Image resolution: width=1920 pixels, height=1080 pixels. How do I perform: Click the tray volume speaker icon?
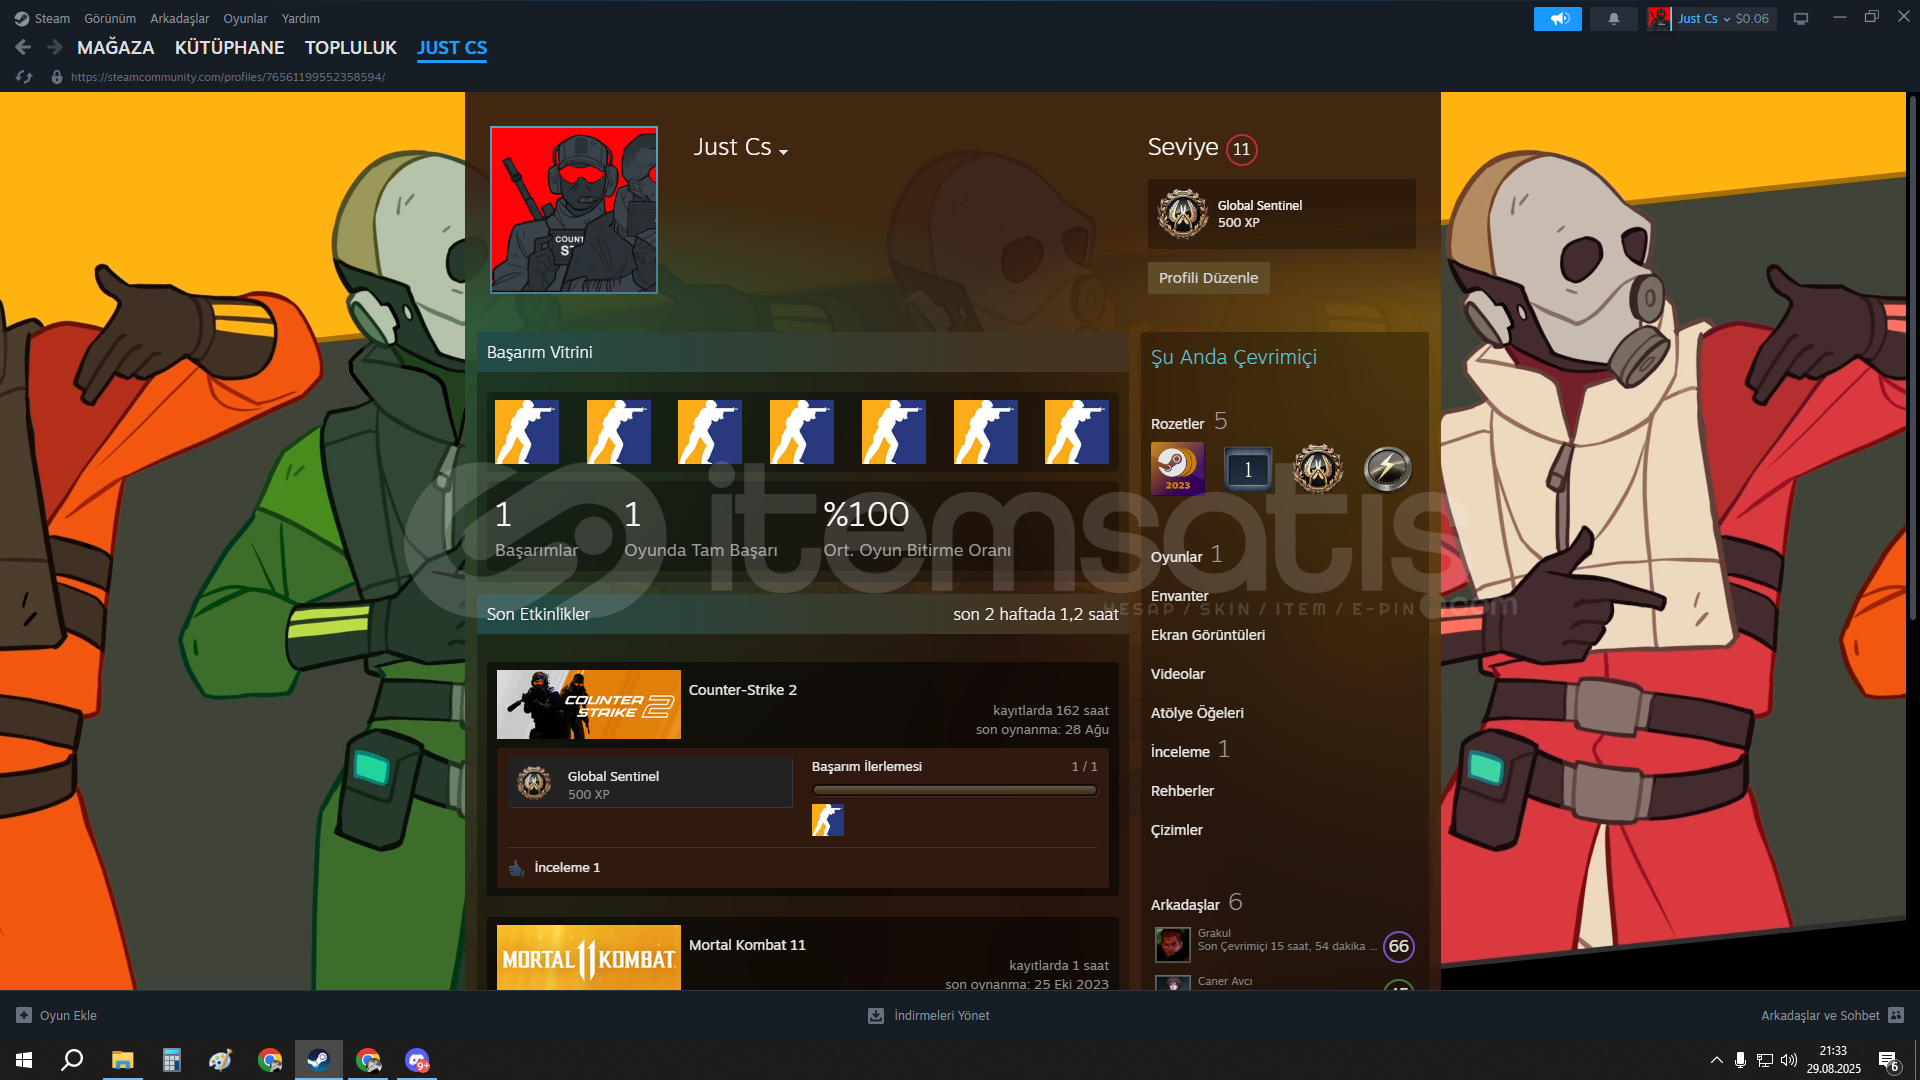point(1789,1060)
